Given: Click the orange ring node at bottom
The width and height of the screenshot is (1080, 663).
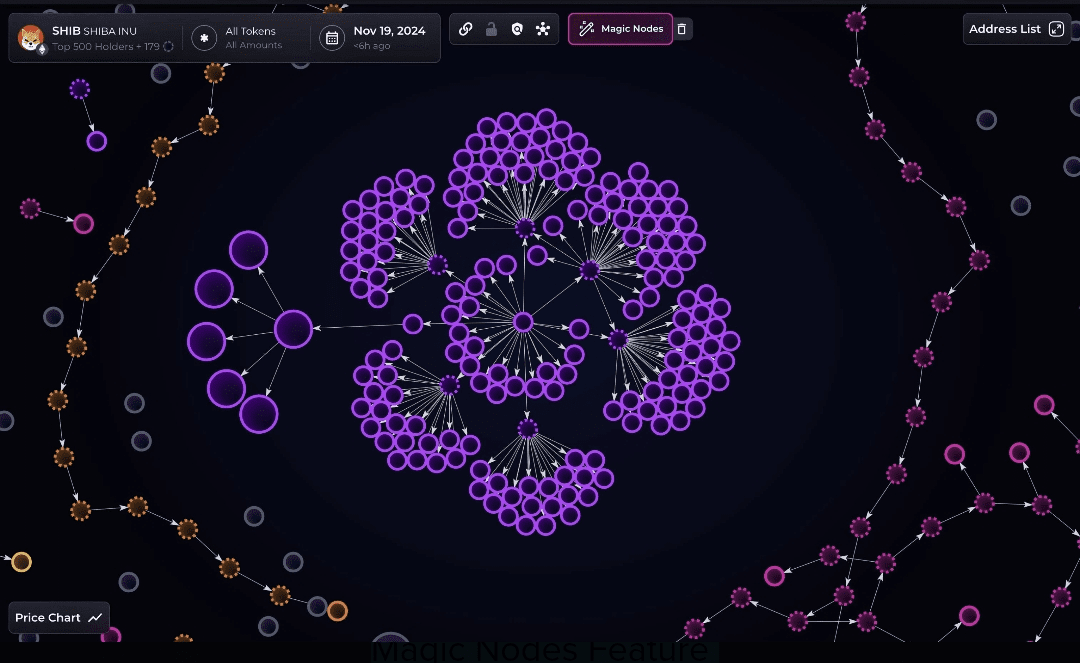Looking at the screenshot, I should [x=338, y=610].
